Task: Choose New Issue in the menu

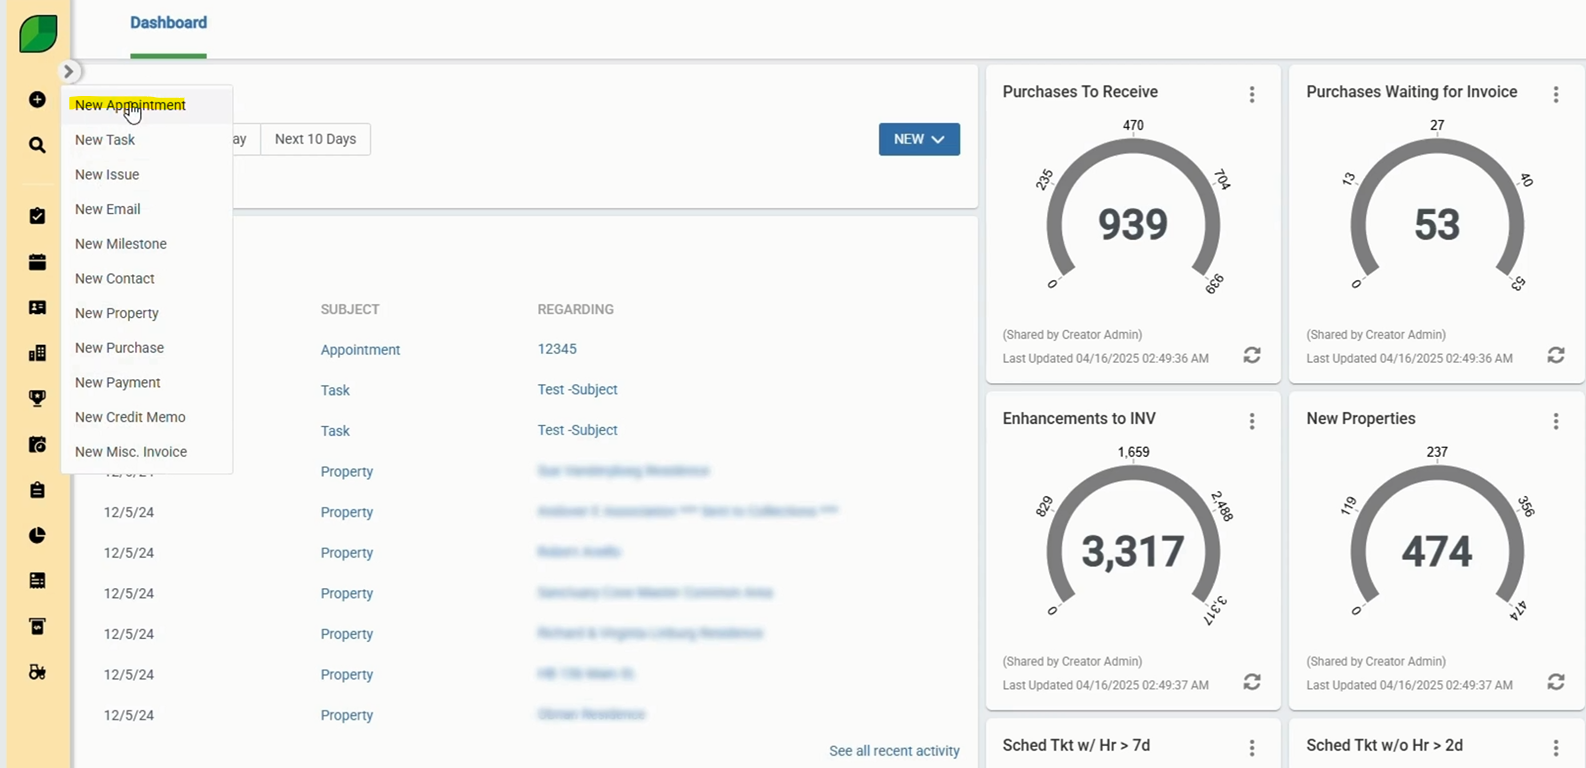Action: pos(147,175)
